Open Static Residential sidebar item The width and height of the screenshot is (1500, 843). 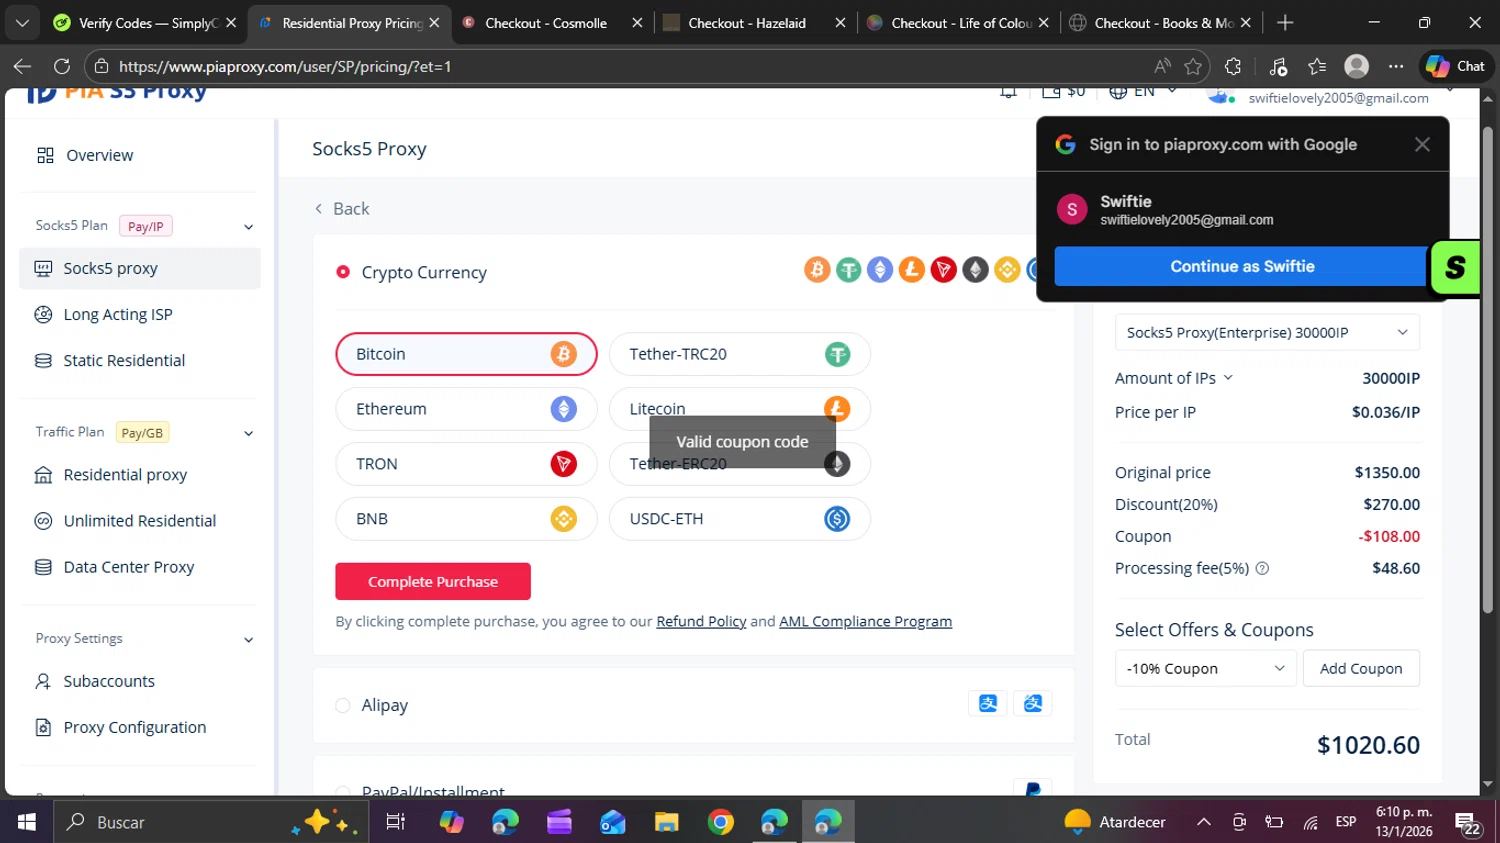[140, 360]
